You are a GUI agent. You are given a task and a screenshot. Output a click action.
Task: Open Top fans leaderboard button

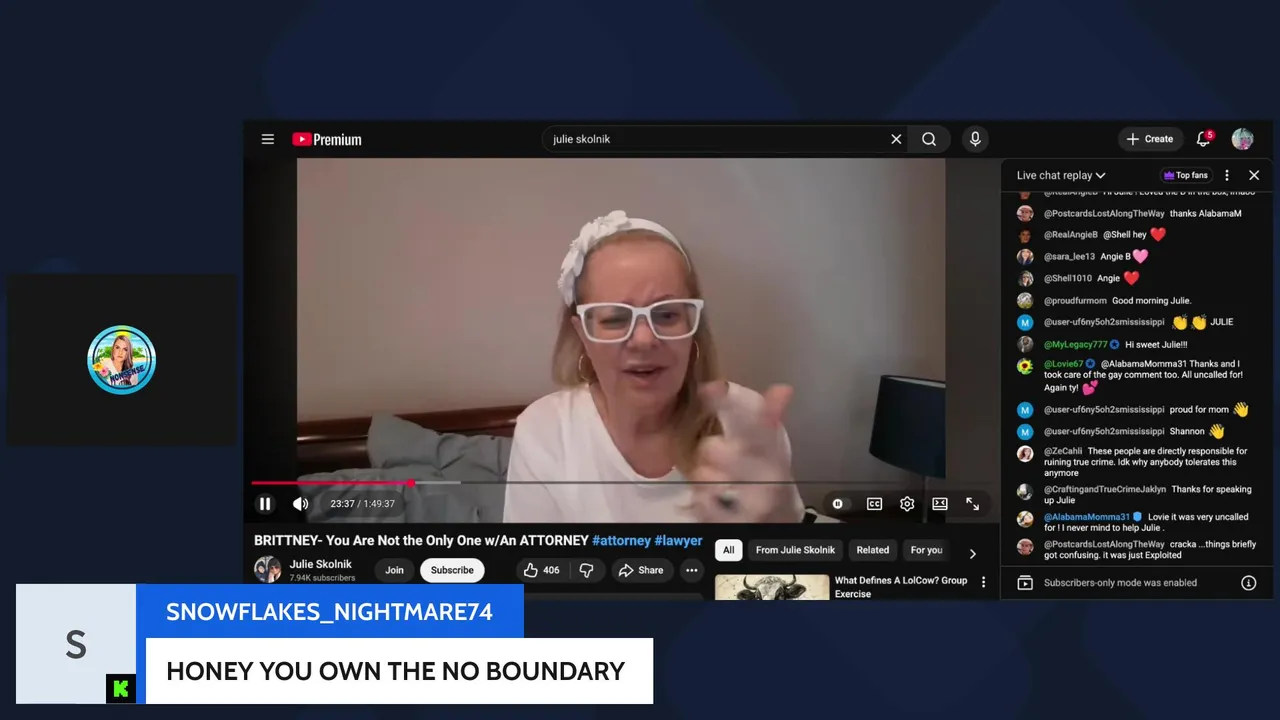(1186, 175)
